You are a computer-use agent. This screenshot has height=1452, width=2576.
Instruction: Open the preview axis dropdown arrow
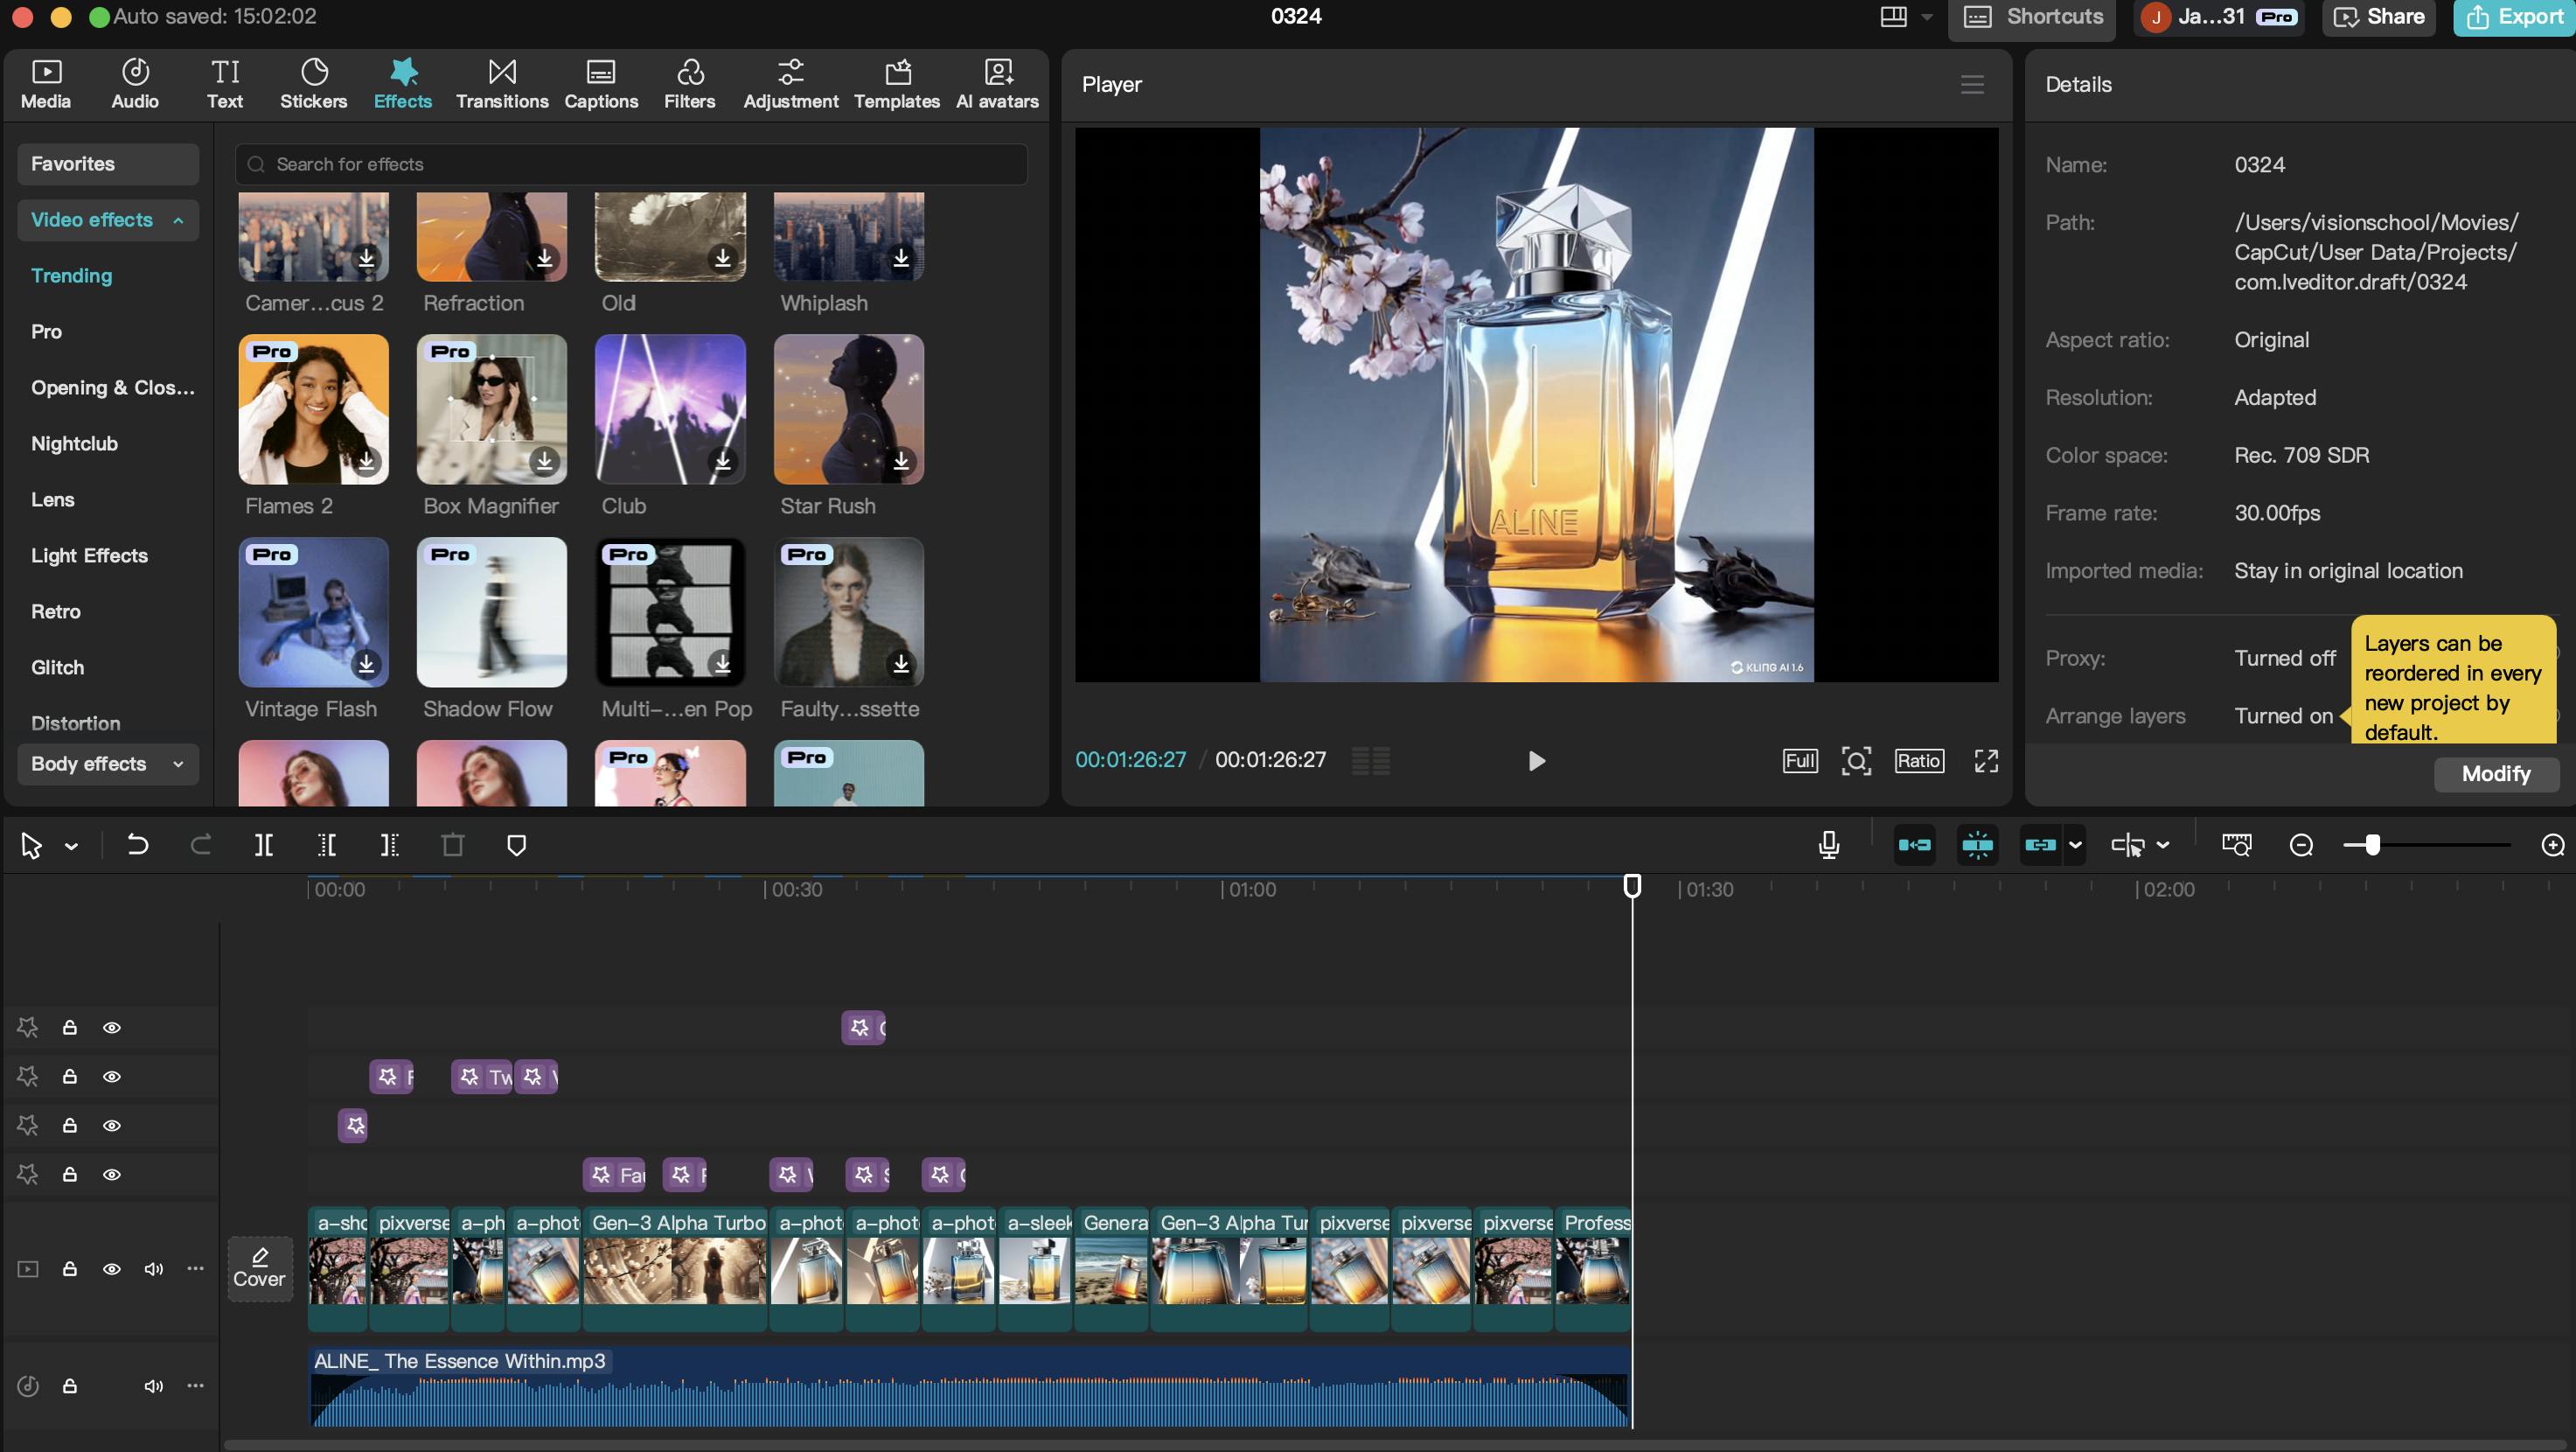2163,846
